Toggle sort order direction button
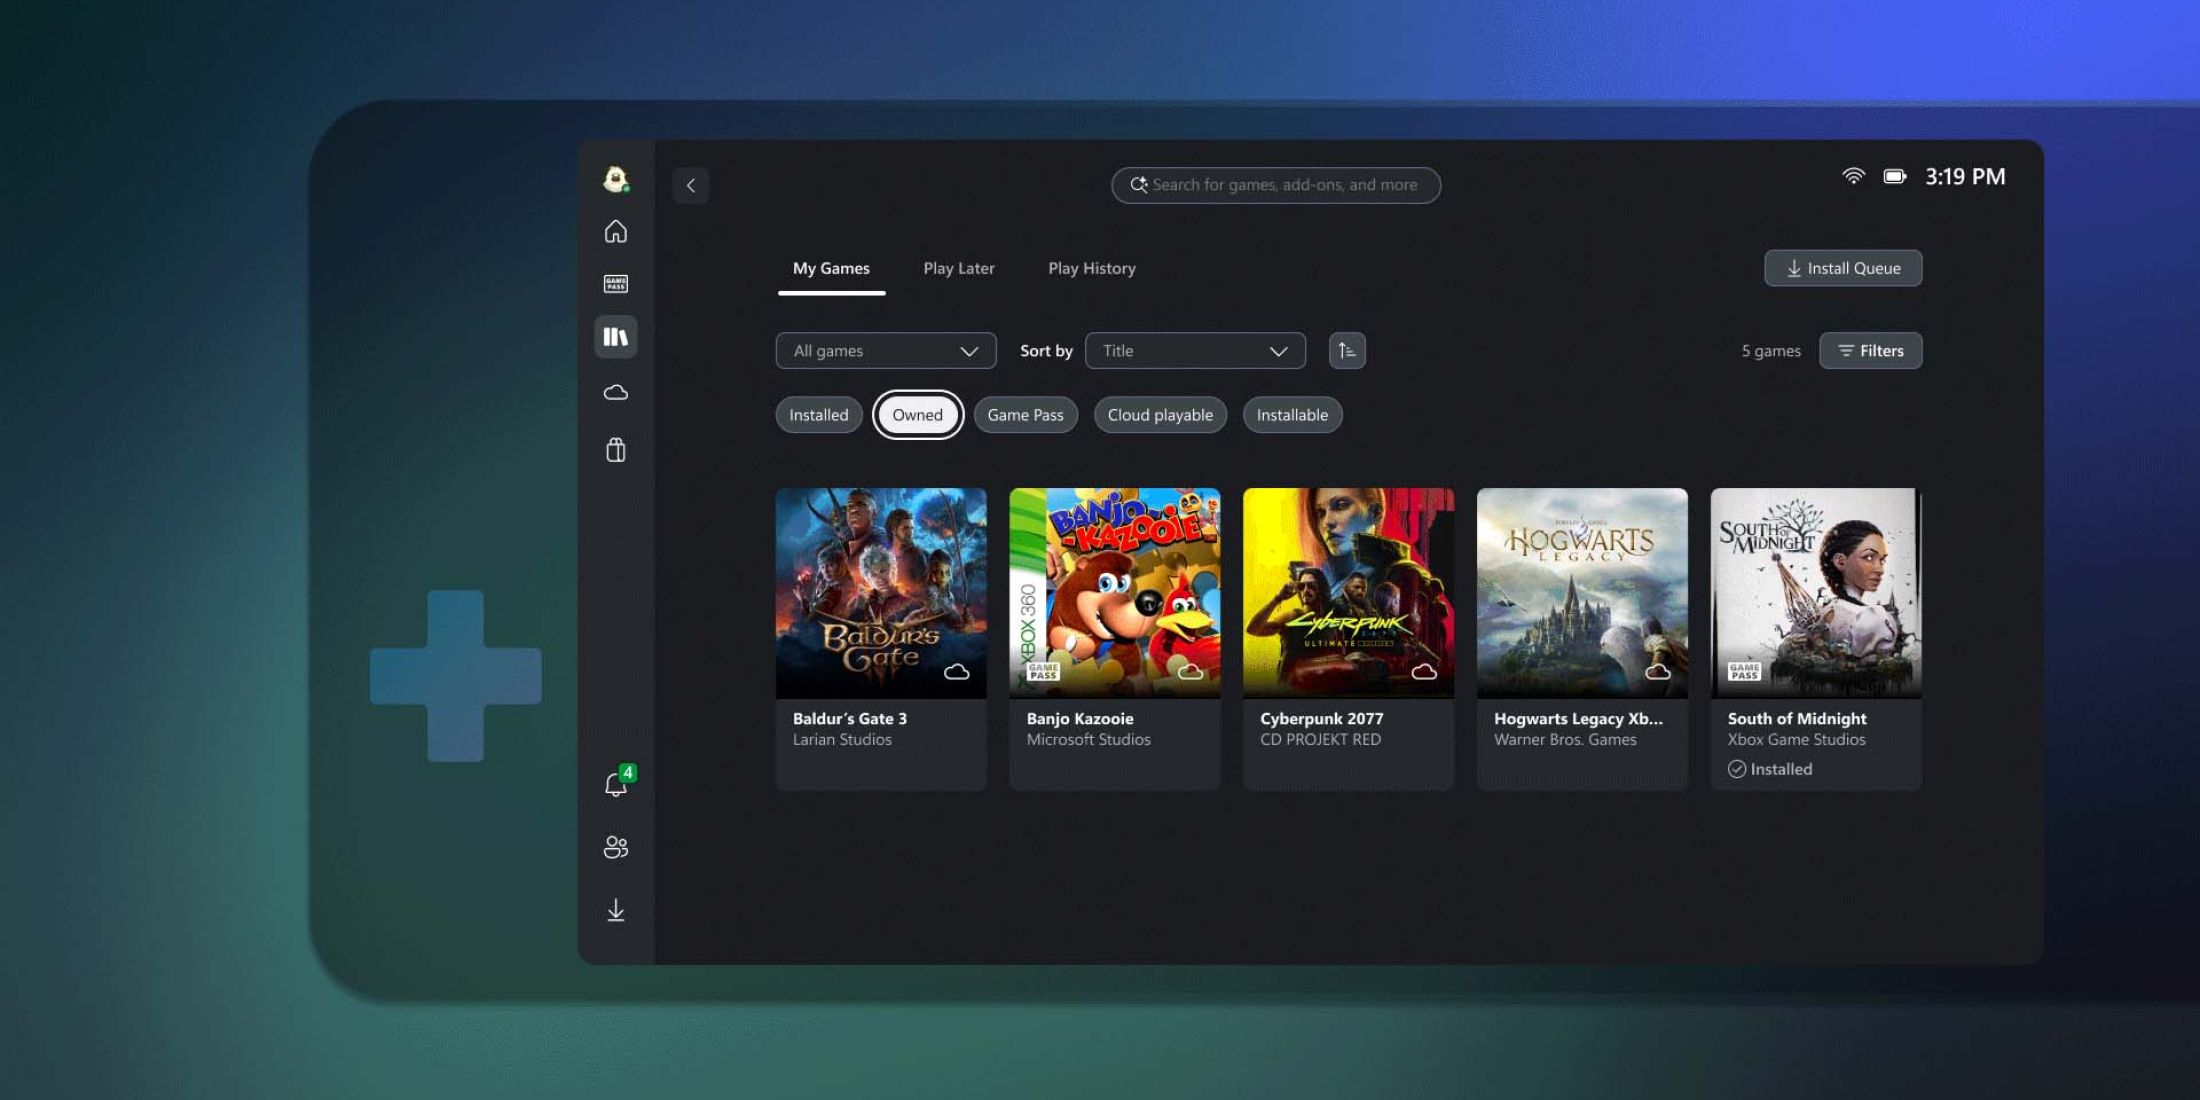Screen dimensions: 2200x1100 tap(1347, 351)
